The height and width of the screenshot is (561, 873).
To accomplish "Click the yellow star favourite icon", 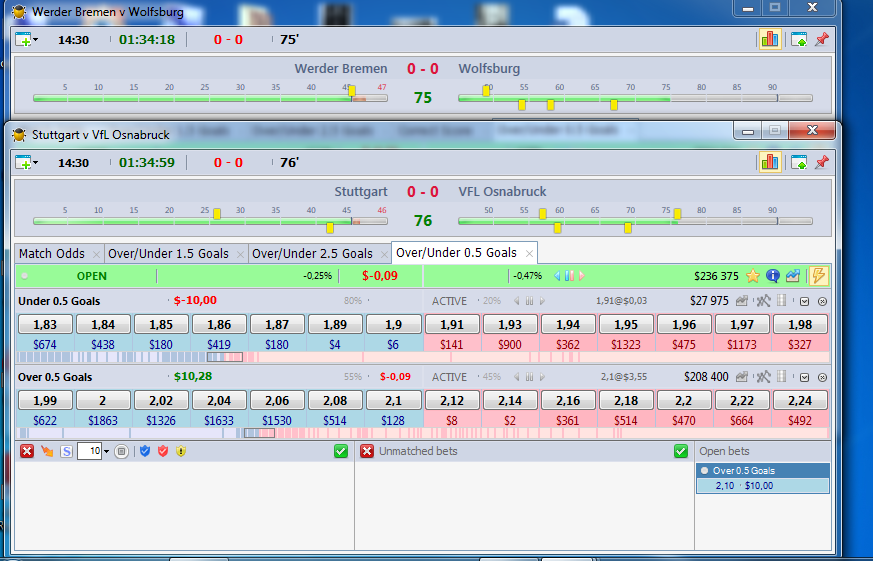I will [753, 276].
